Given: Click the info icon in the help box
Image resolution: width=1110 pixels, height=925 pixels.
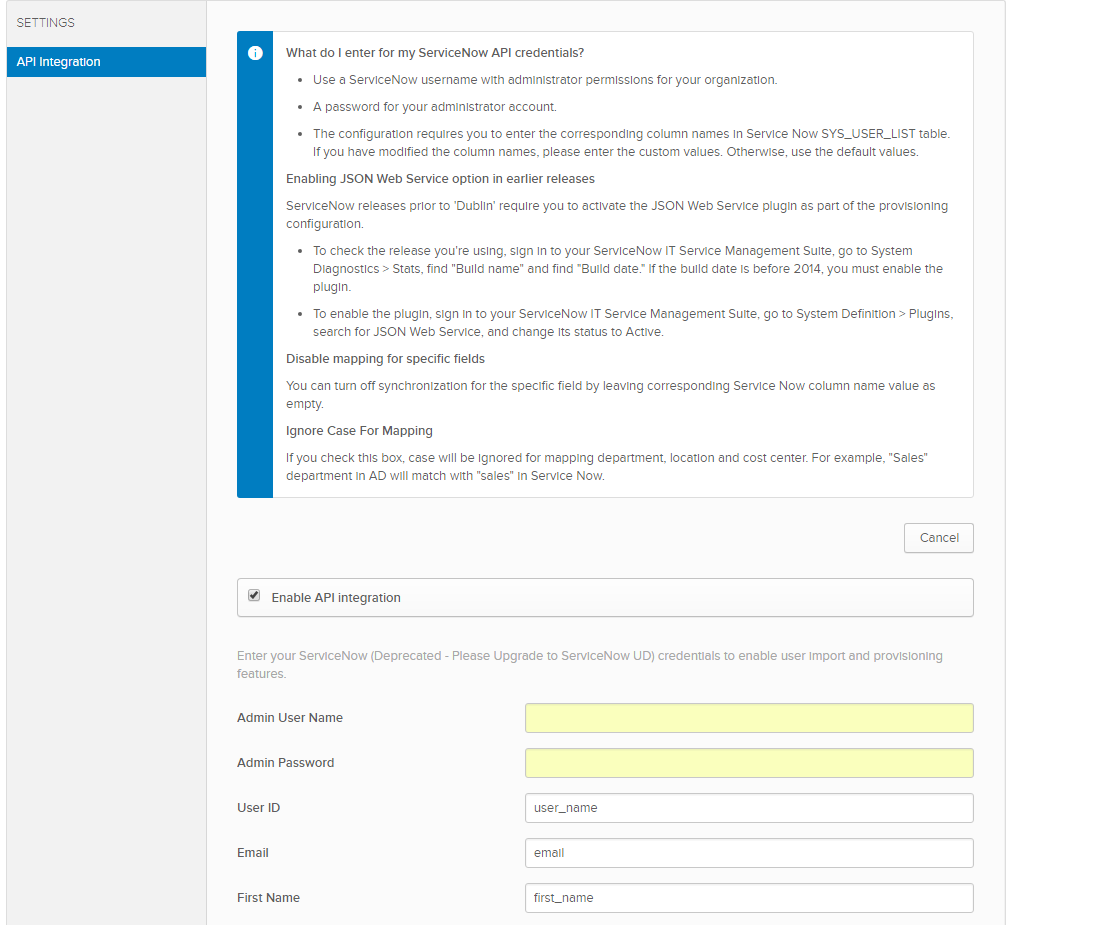Looking at the screenshot, I should 255,53.
